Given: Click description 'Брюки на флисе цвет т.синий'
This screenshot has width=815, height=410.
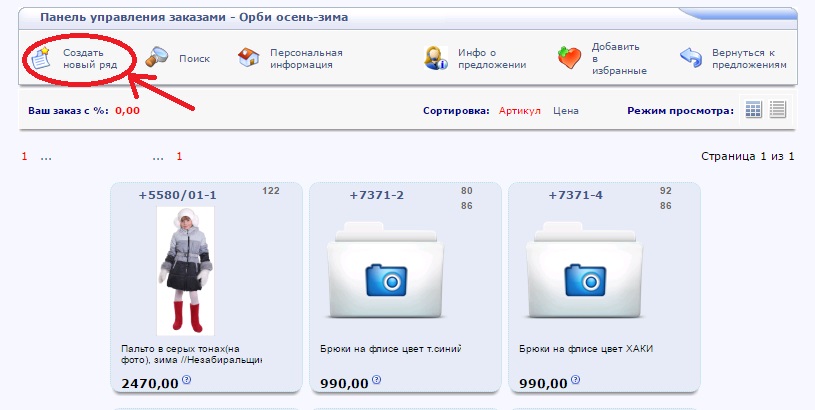Looking at the screenshot, I should [x=391, y=349].
